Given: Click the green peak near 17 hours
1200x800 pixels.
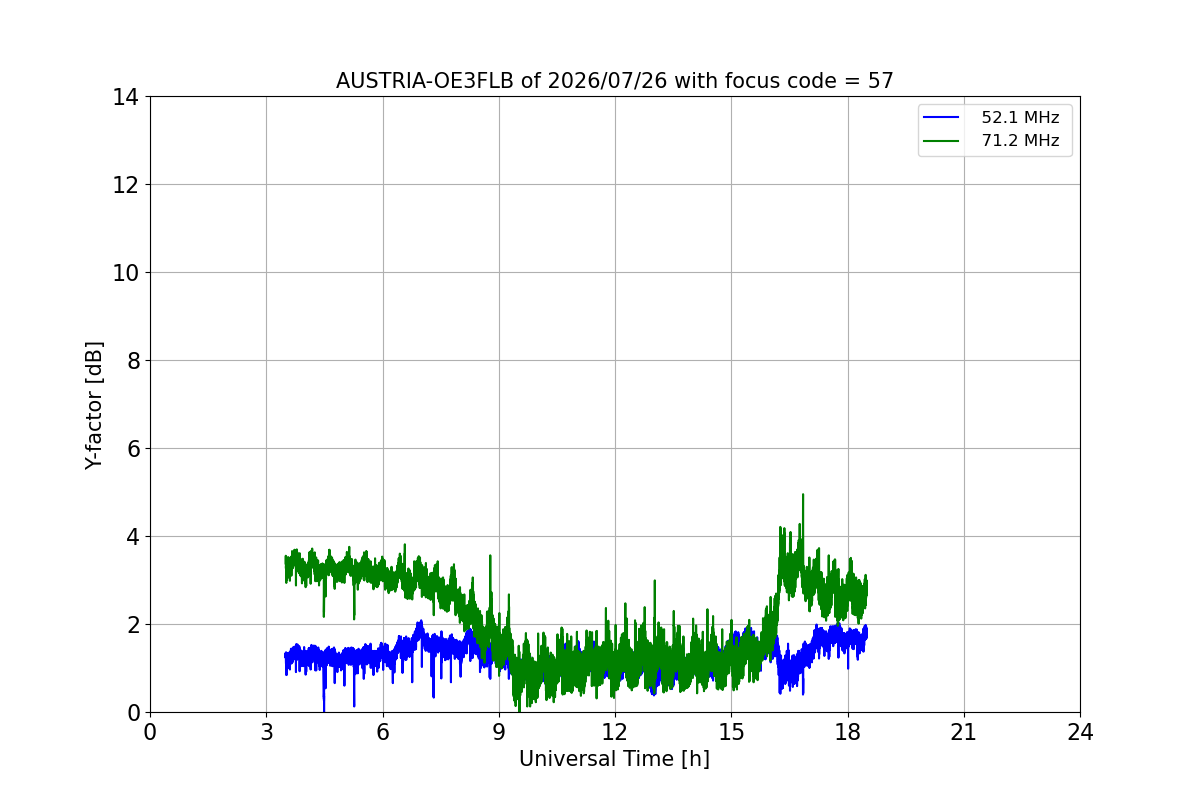Looking at the screenshot, I should [x=802, y=496].
